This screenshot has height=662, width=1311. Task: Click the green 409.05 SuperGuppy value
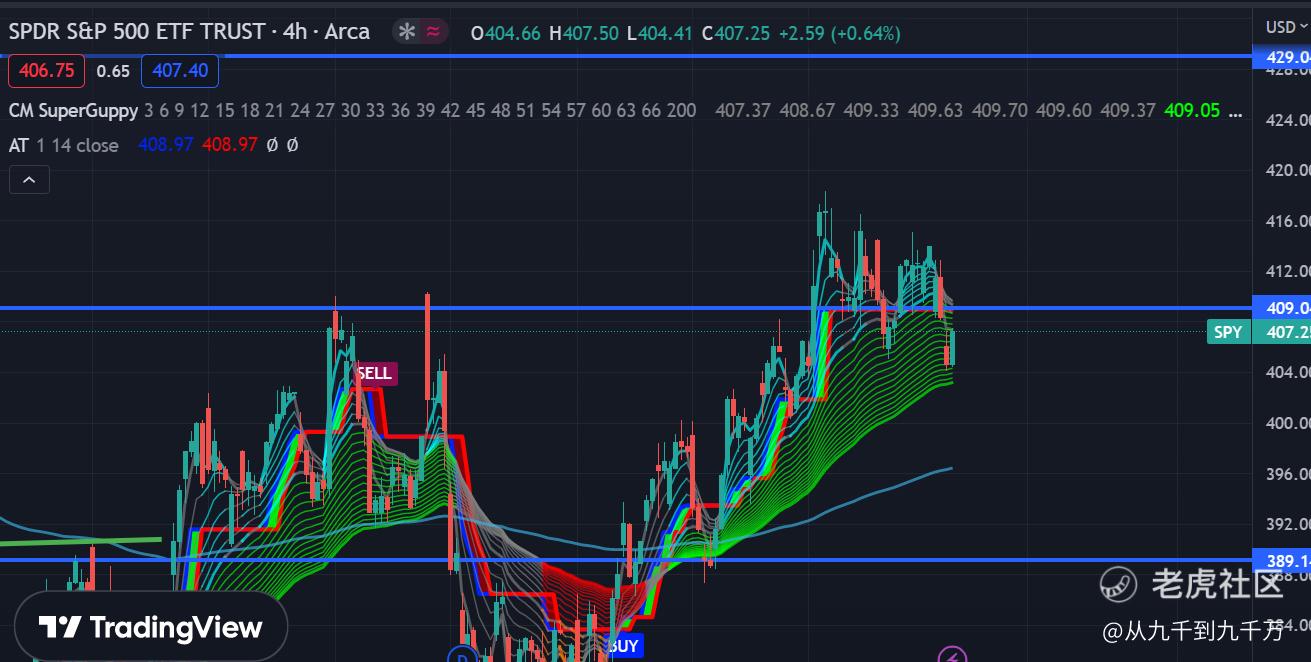coord(1192,110)
